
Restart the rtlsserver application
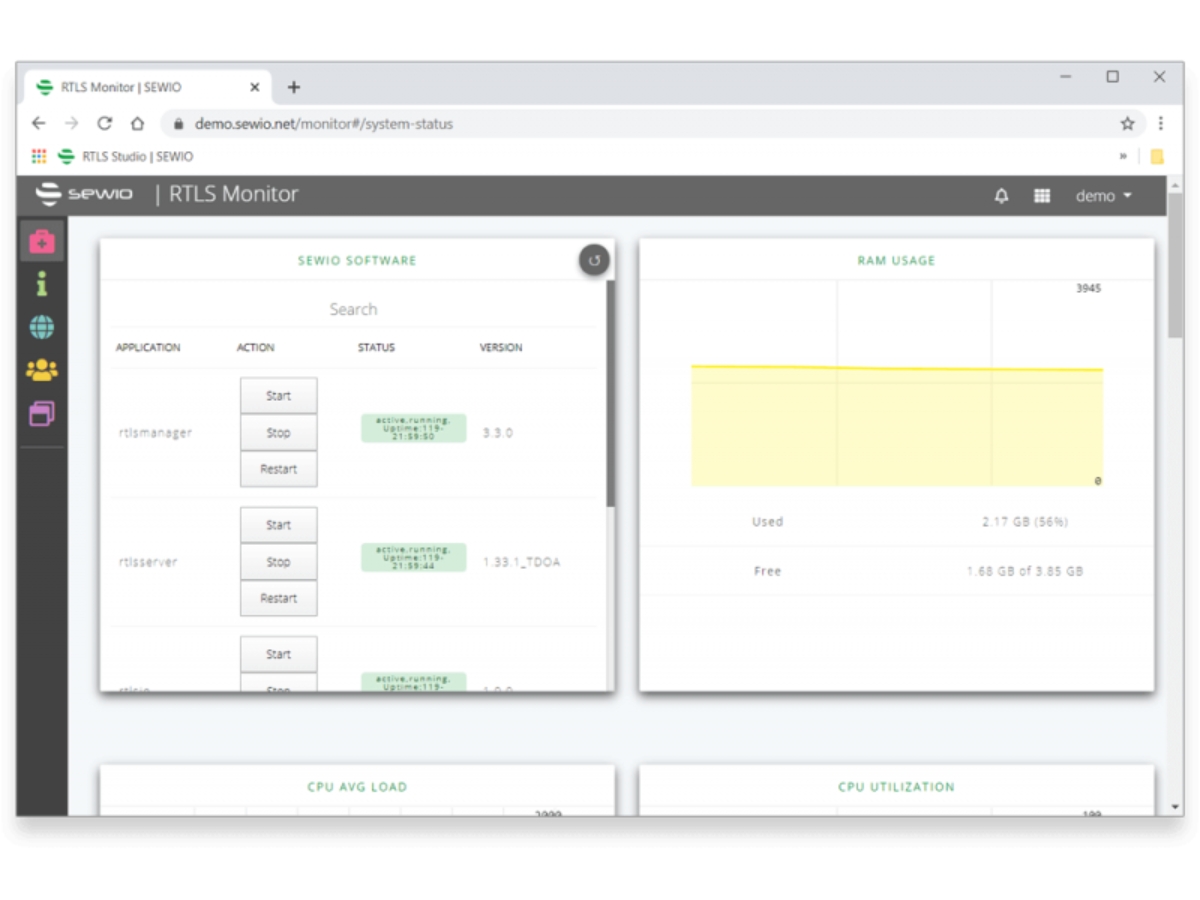coord(278,598)
